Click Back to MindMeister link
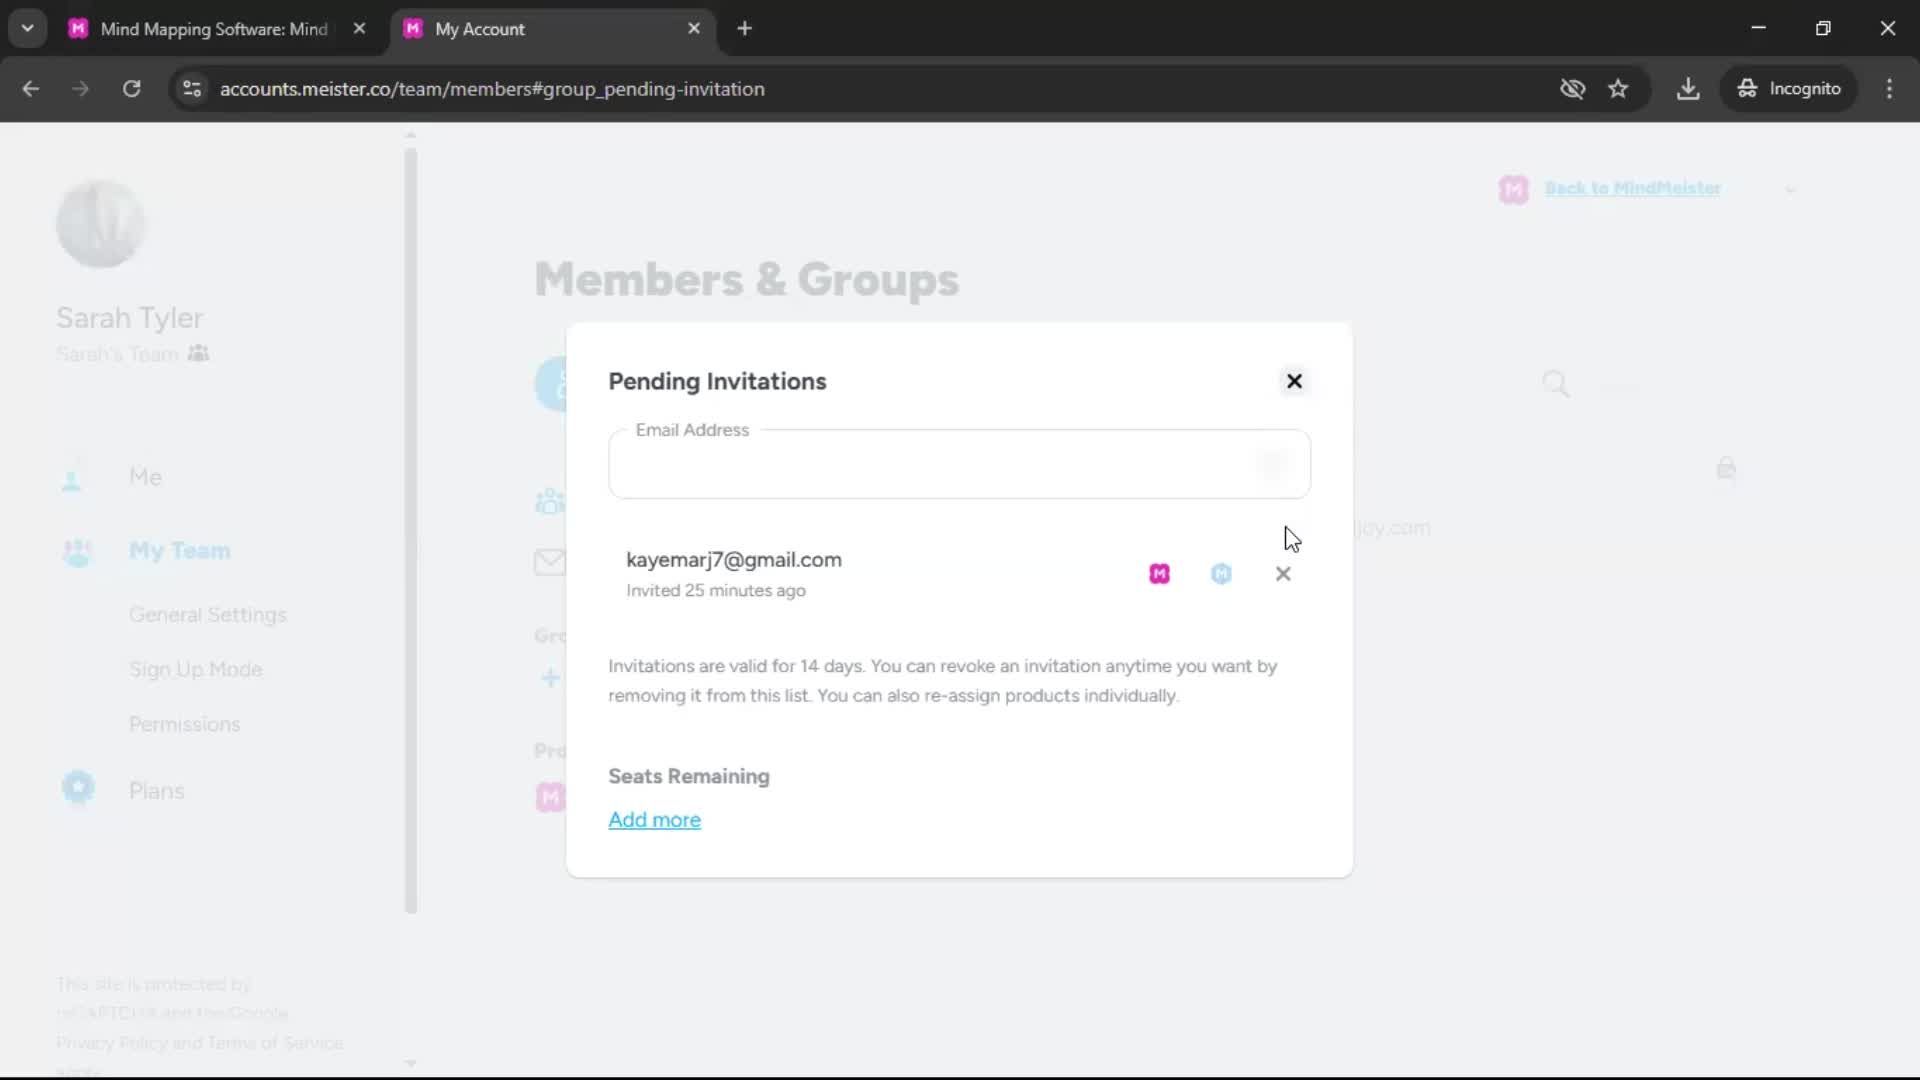Viewport: 1920px width, 1080px height. 1632,188
